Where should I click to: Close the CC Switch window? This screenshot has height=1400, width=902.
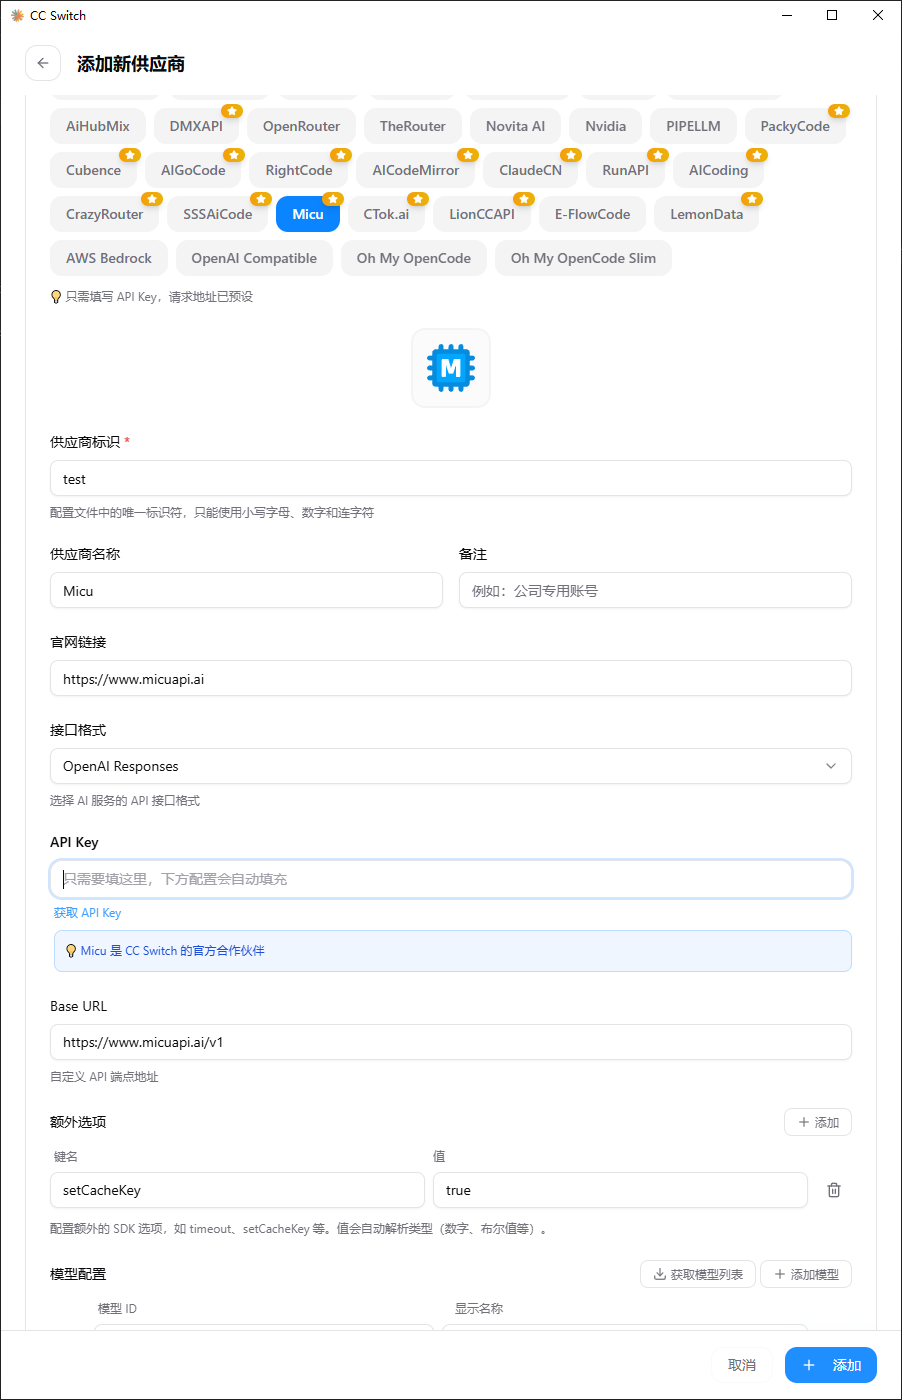878,15
